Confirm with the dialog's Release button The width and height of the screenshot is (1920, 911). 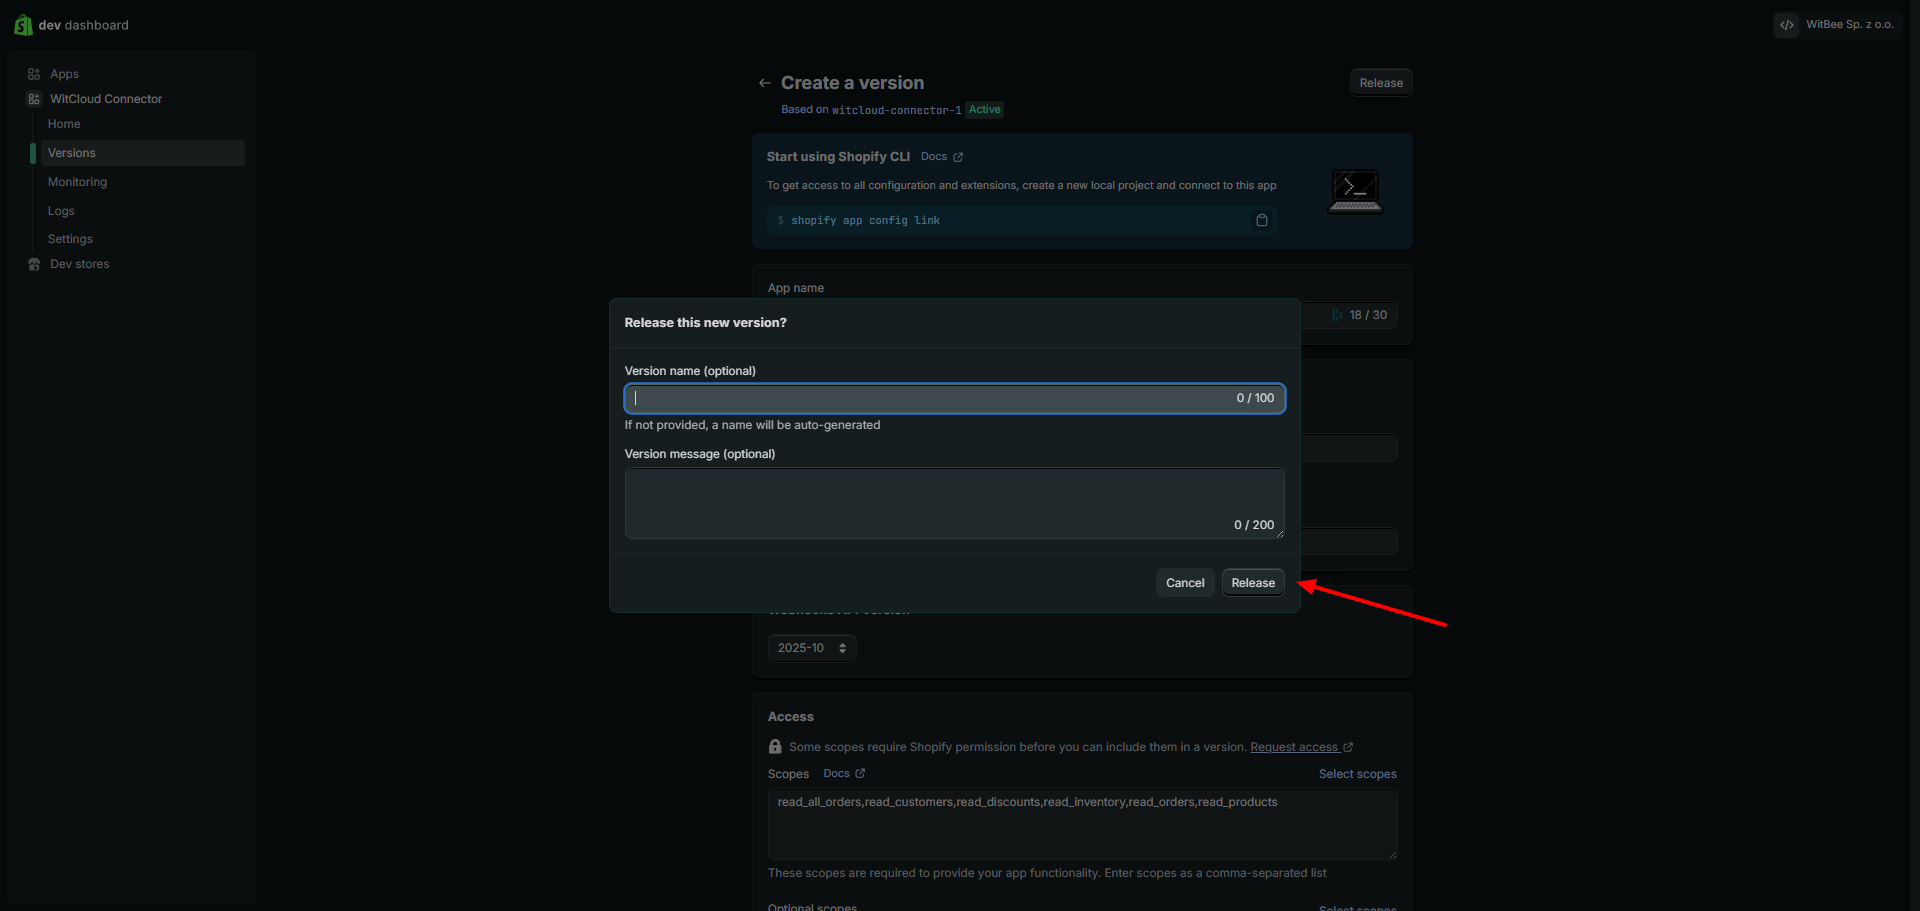(1253, 583)
